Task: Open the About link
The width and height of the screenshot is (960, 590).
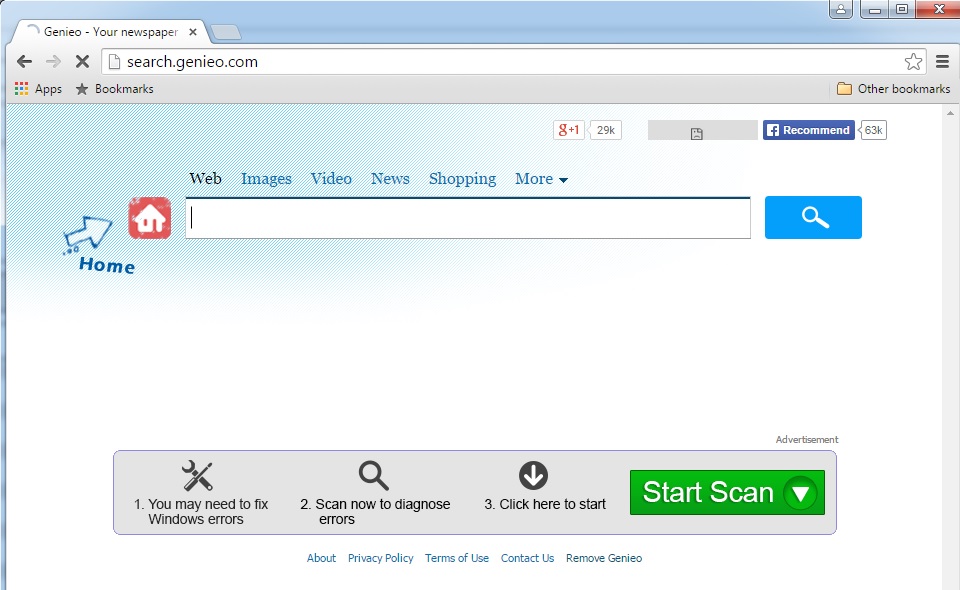Action: click(x=321, y=558)
